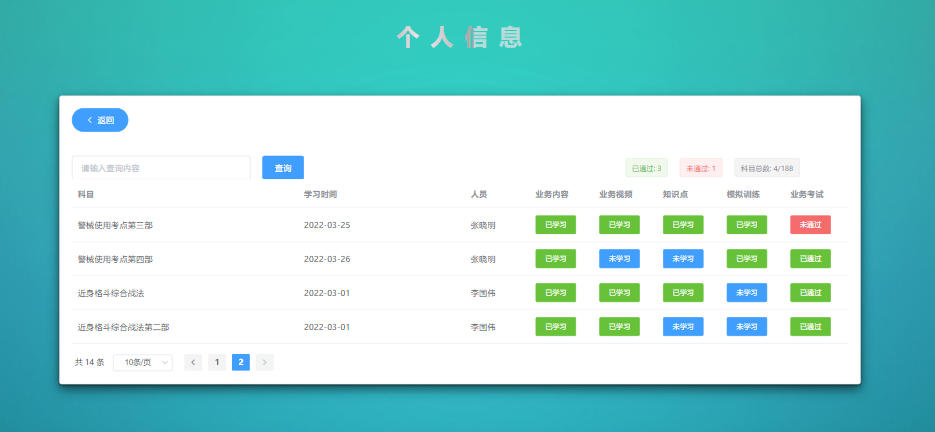Go back with the 返回 button
This screenshot has width=935, height=432.
100,120
